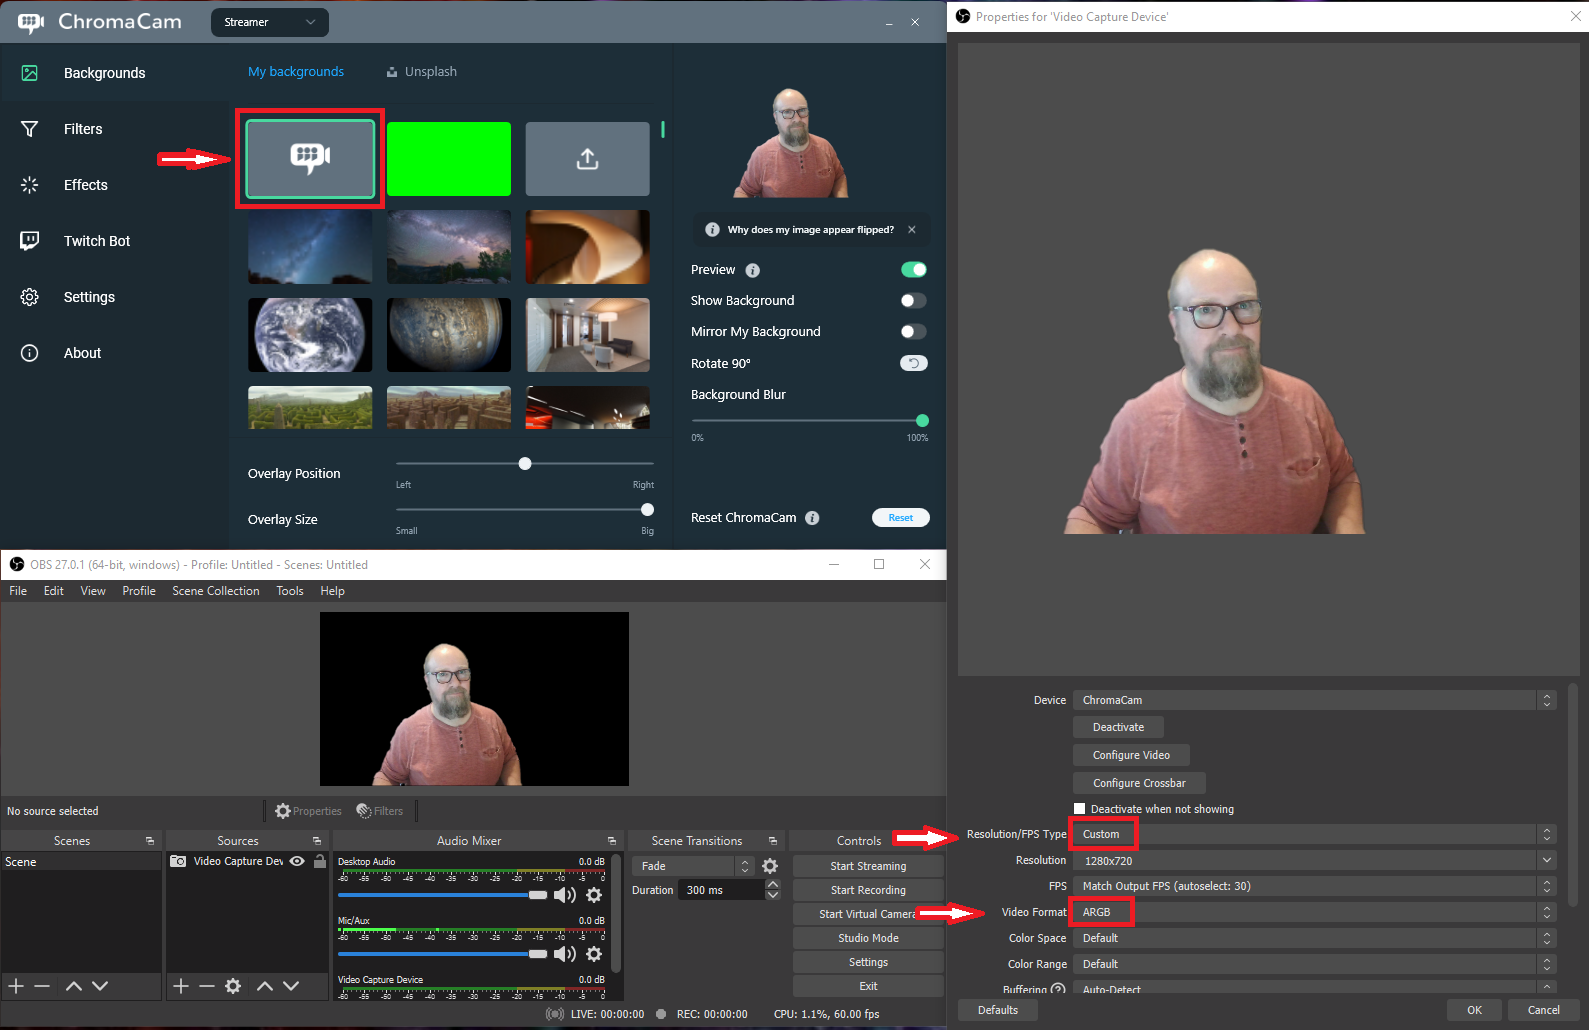The height and width of the screenshot is (1030, 1589).
Task: Click the upload background icon tile
Action: tap(587, 159)
